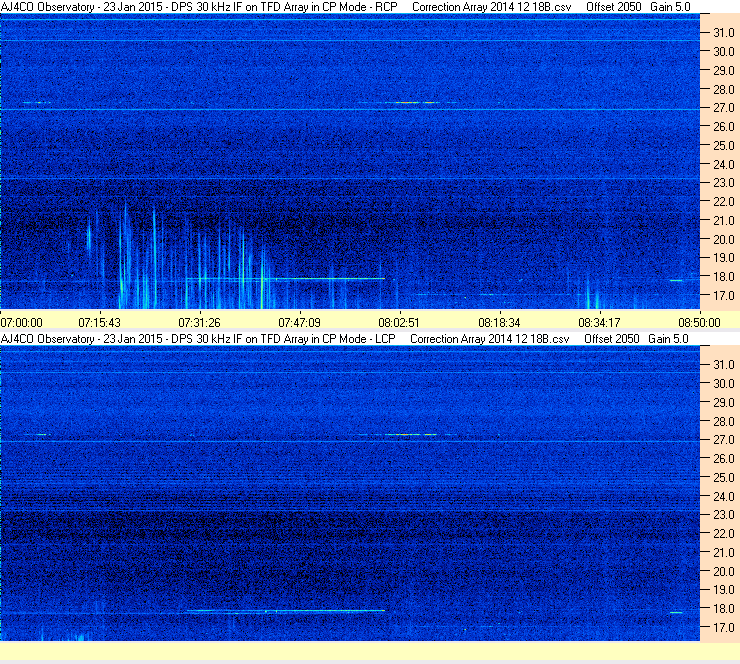The width and height of the screenshot is (740, 664).
Task: Click 17.0 on the RCP frequency axis
Action: pos(723,296)
